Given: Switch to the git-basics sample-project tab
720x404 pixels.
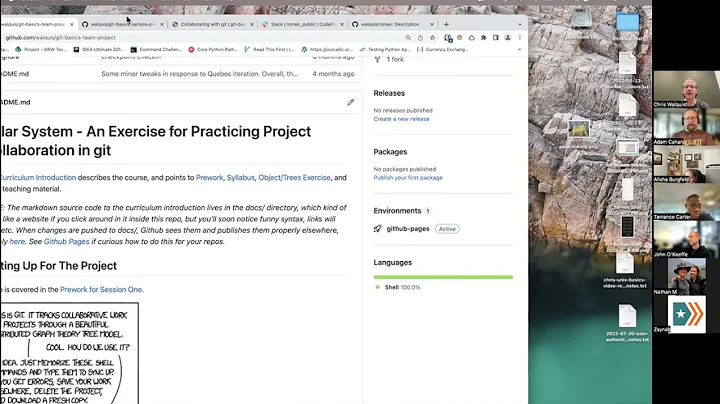Looking at the screenshot, I should click(123, 24).
